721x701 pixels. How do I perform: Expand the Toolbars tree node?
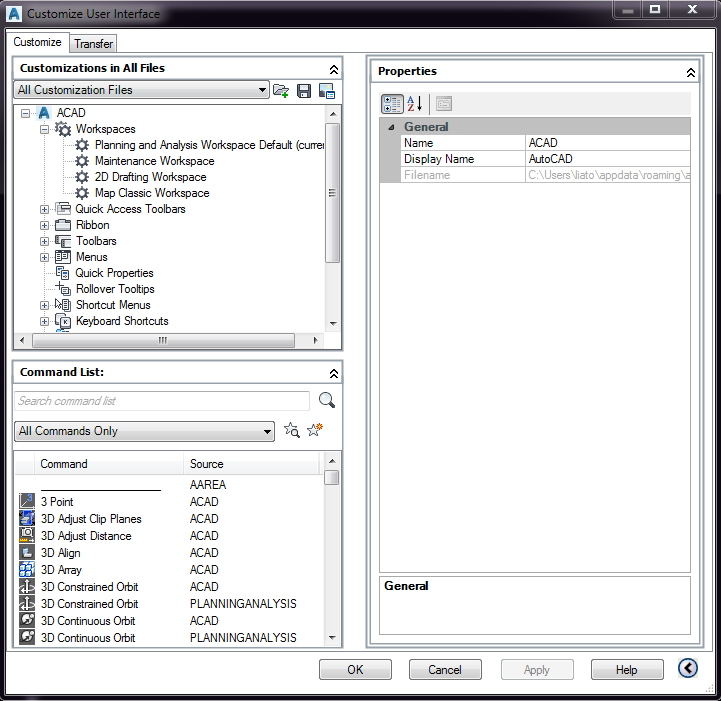click(44, 241)
